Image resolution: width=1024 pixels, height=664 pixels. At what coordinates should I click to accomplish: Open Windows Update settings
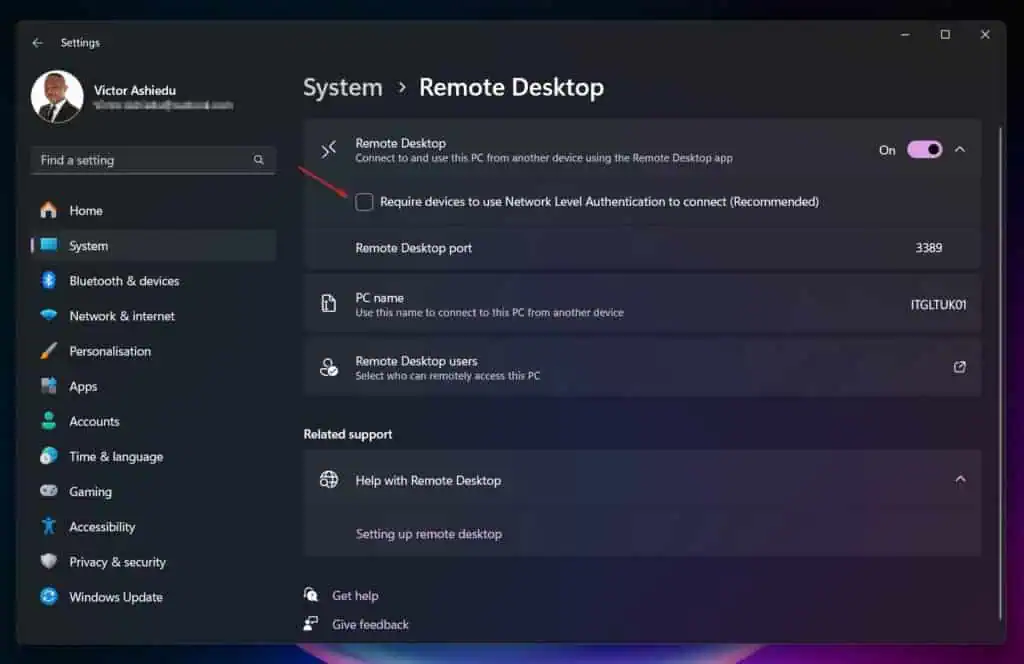(x=153, y=597)
